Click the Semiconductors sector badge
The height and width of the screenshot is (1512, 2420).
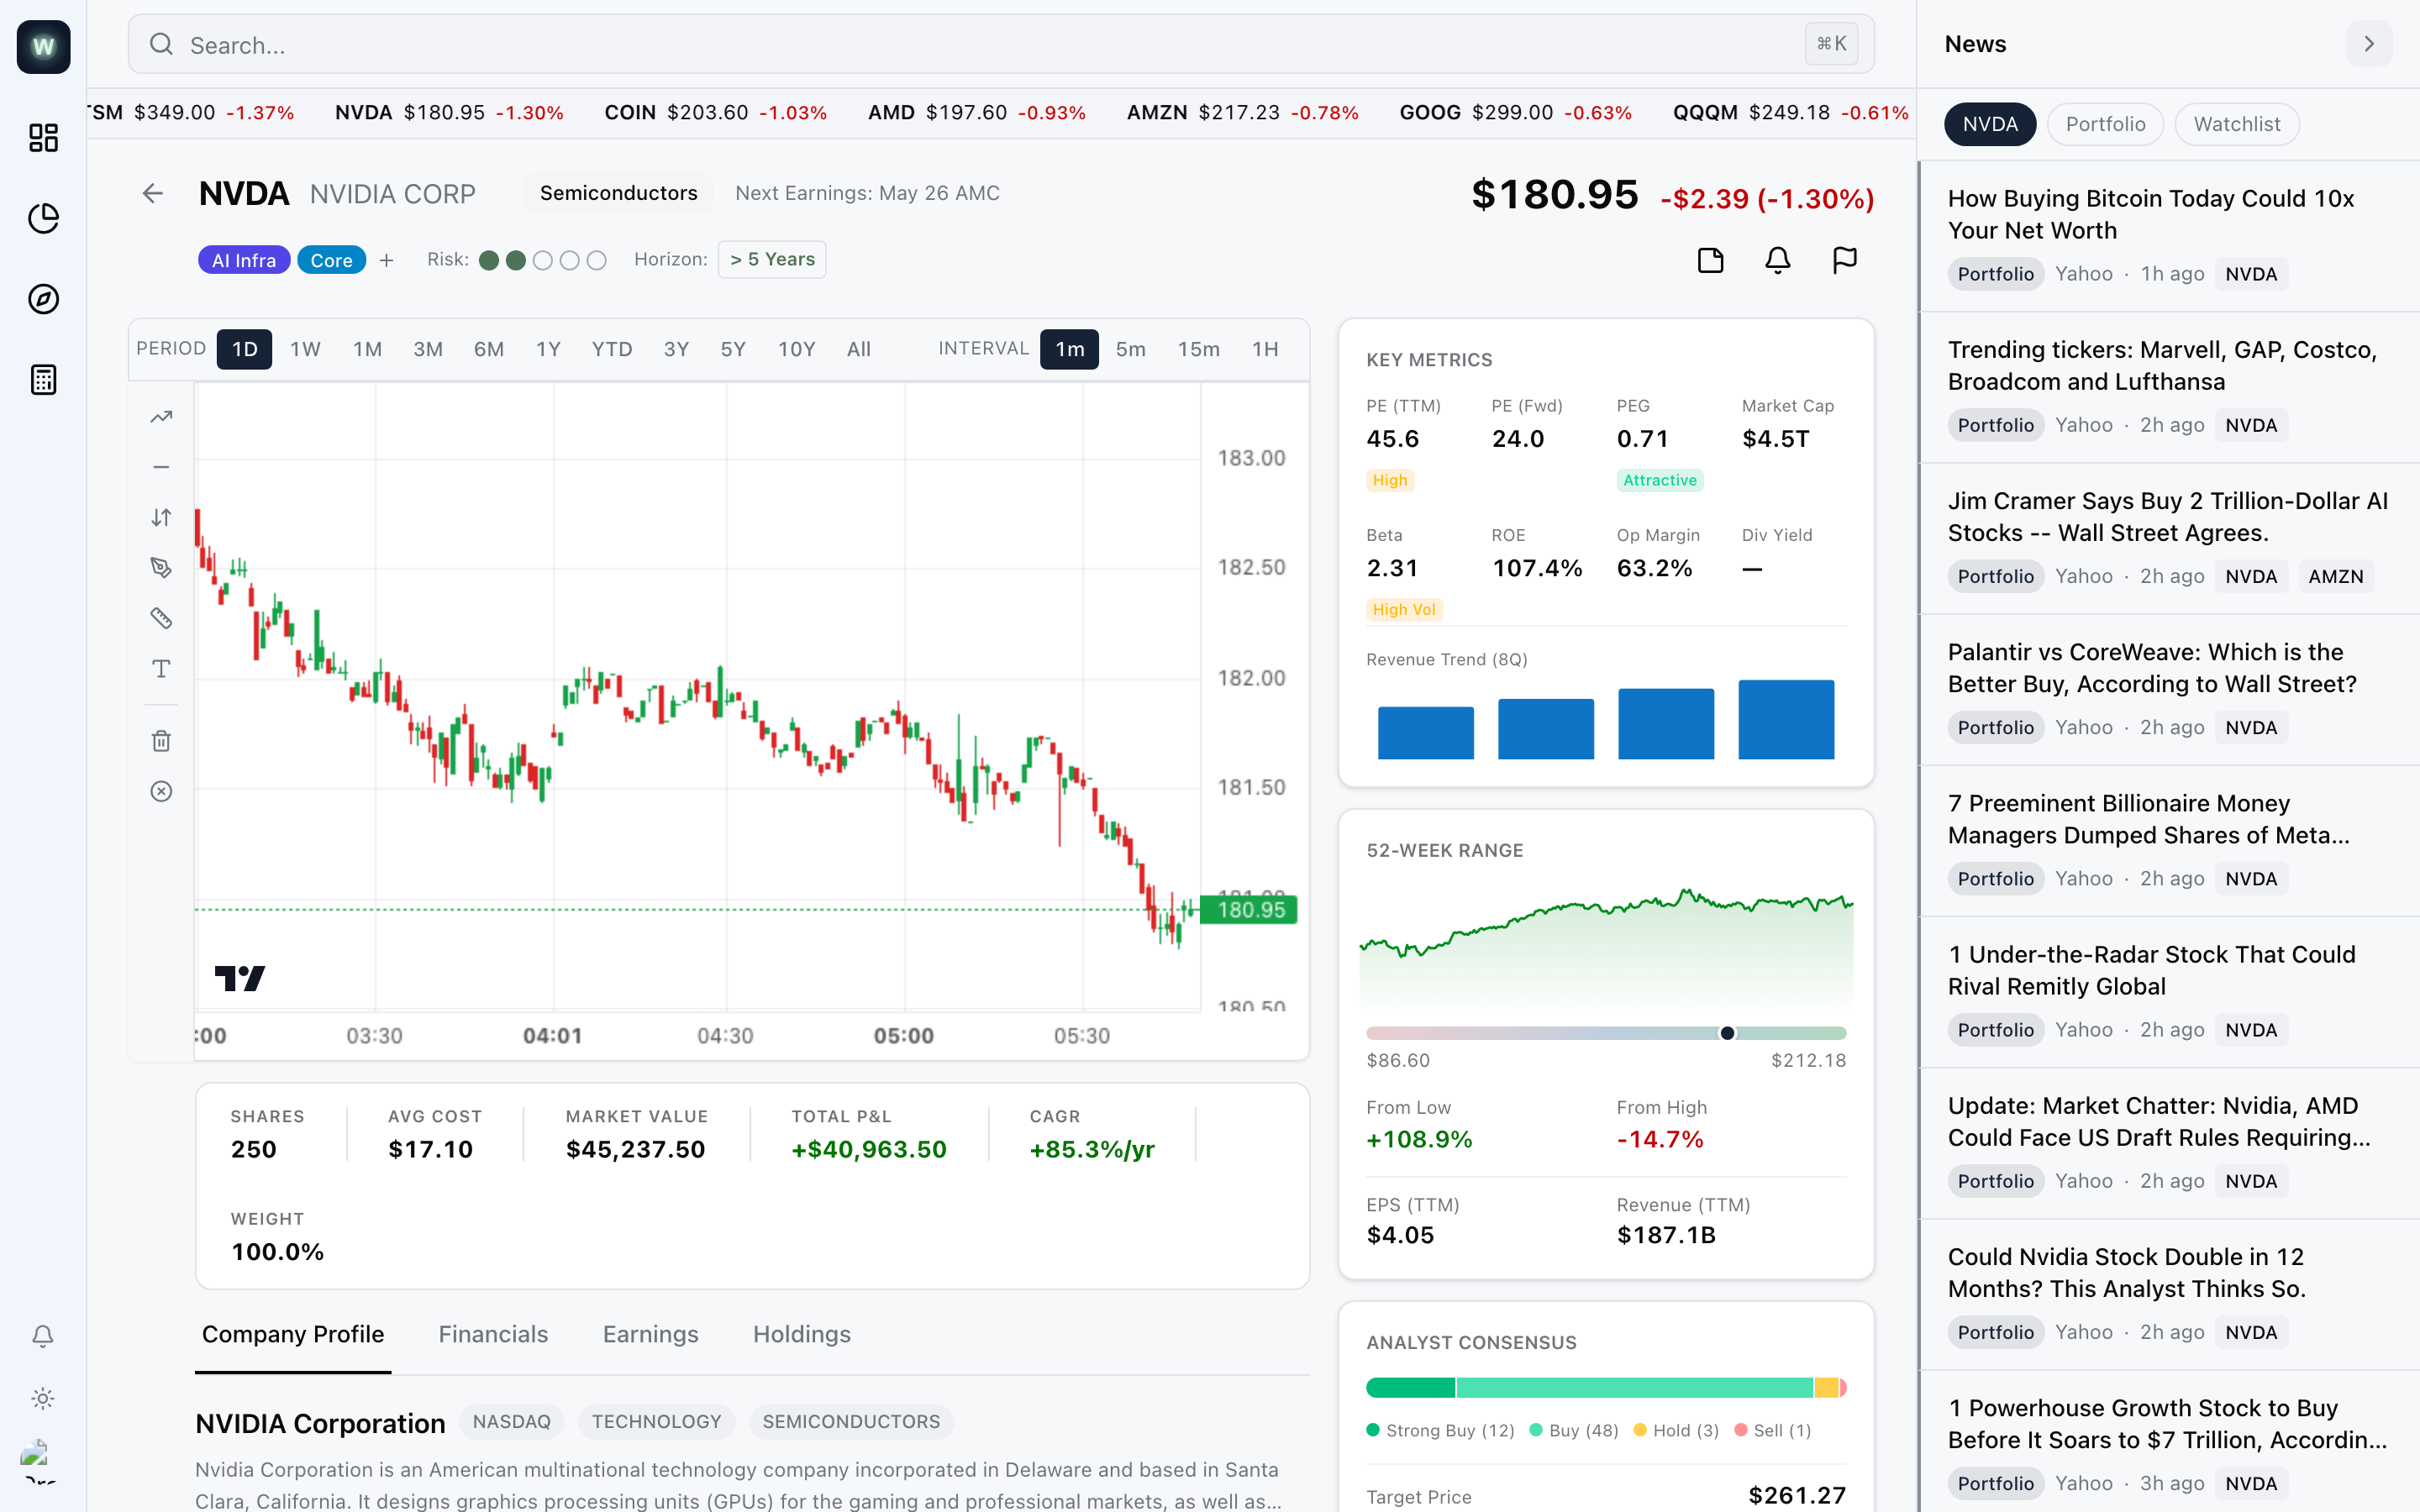click(619, 193)
